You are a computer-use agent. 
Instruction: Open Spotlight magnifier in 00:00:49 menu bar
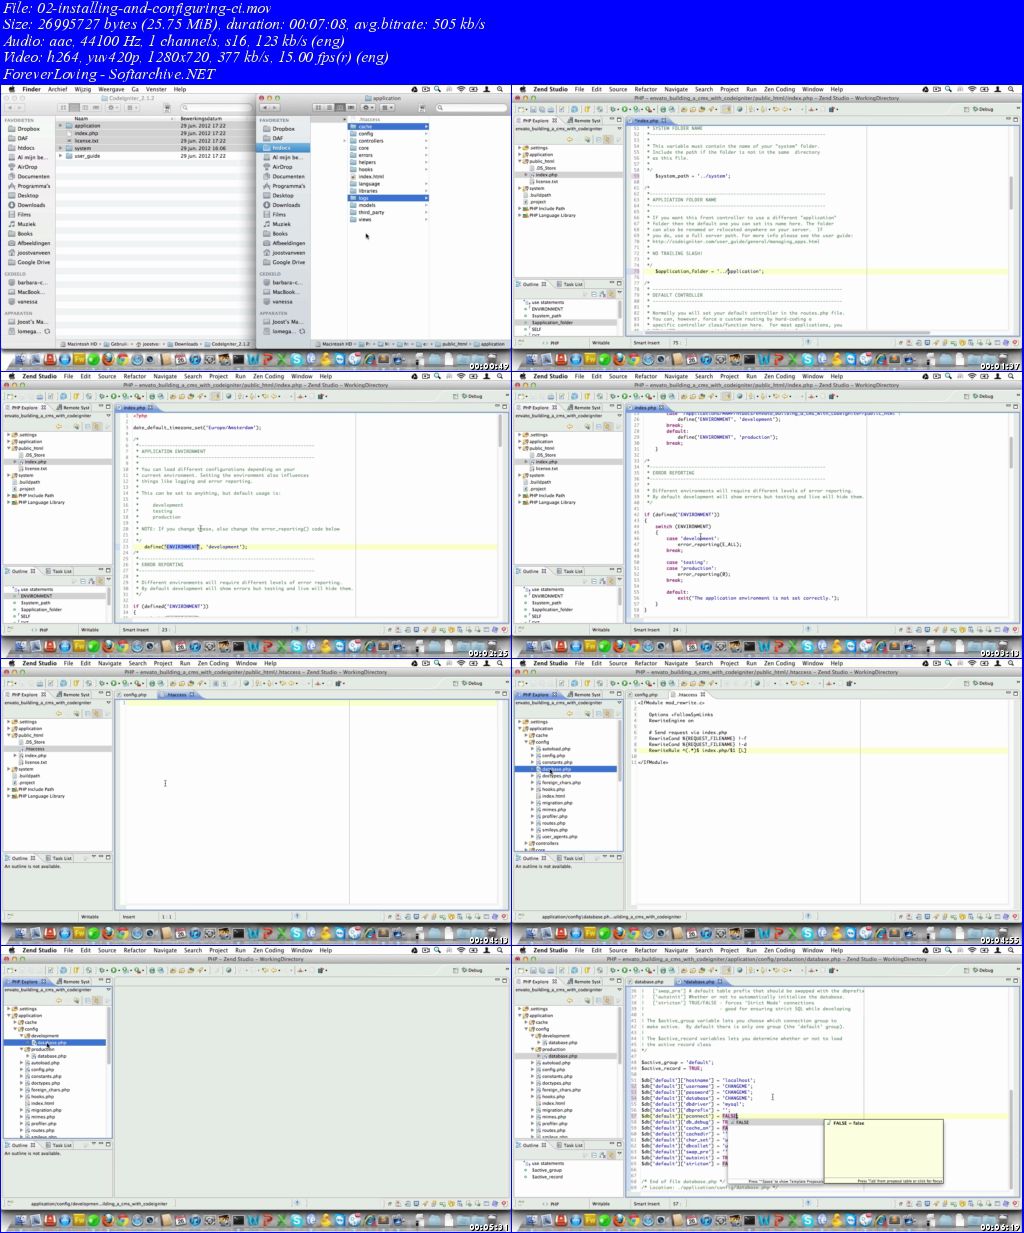[501, 89]
